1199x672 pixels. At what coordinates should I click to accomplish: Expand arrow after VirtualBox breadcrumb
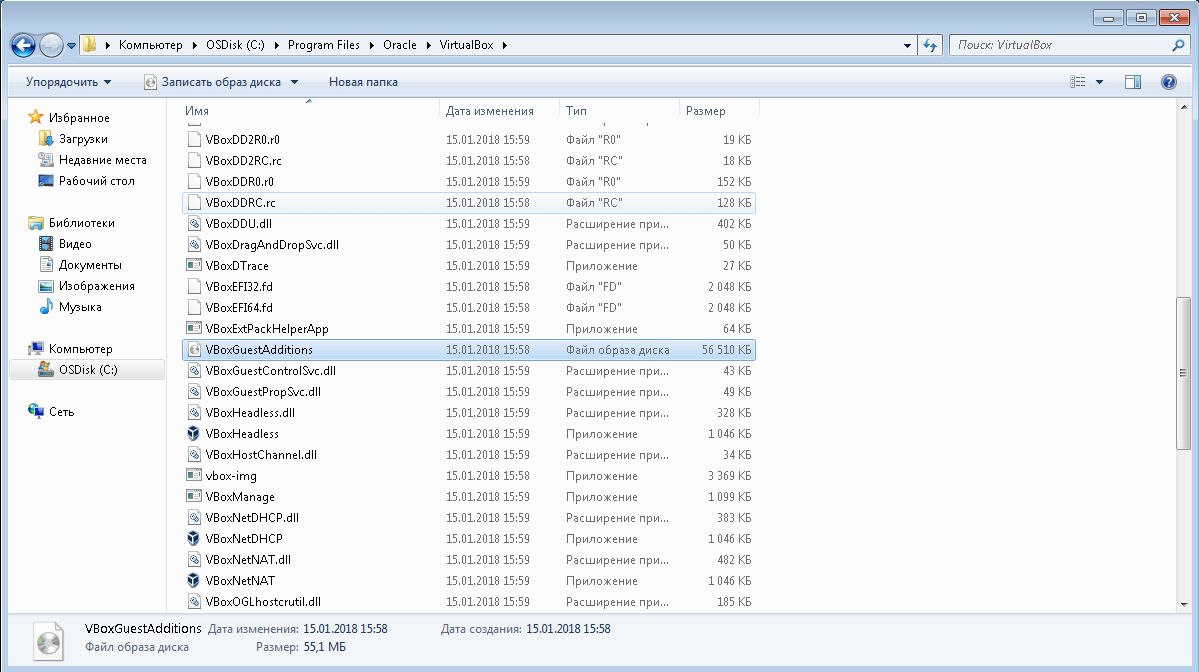pyautogui.click(x=505, y=45)
